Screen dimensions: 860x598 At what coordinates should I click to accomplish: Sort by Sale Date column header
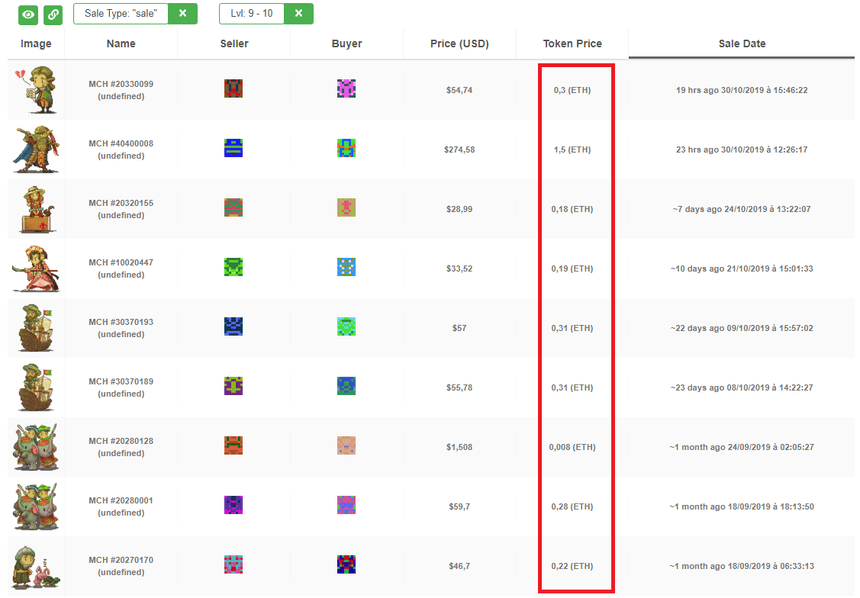(x=742, y=44)
